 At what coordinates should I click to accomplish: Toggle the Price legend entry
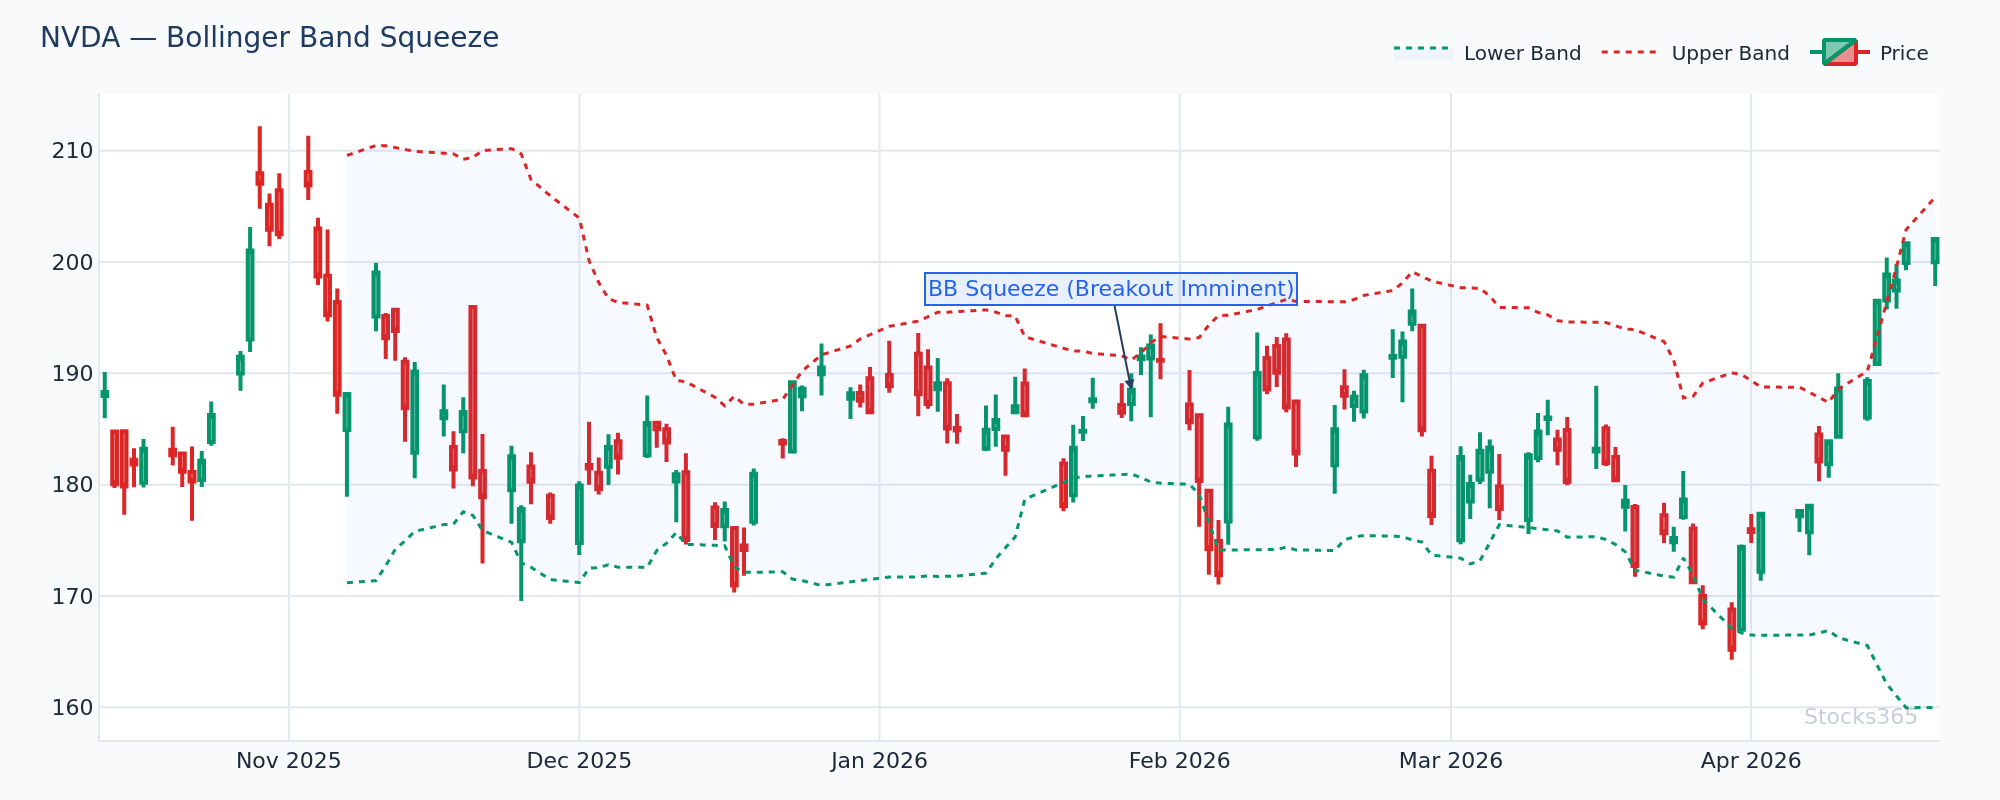(x=1869, y=53)
